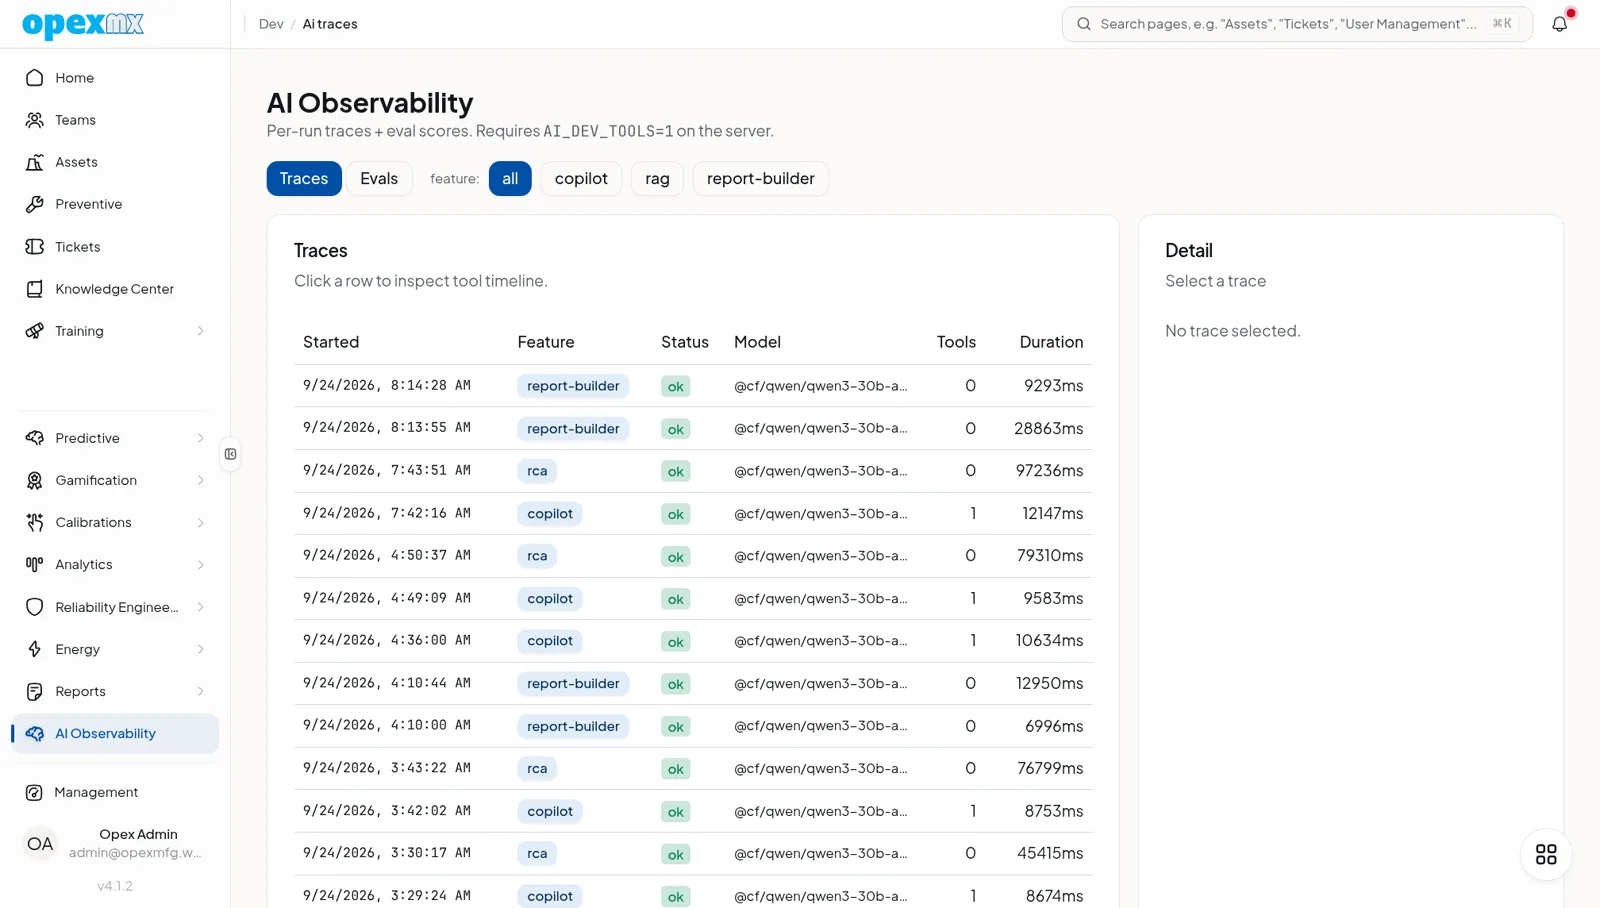Expand the Energy submenu chevron
The width and height of the screenshot is (1600, 908).
200,649
